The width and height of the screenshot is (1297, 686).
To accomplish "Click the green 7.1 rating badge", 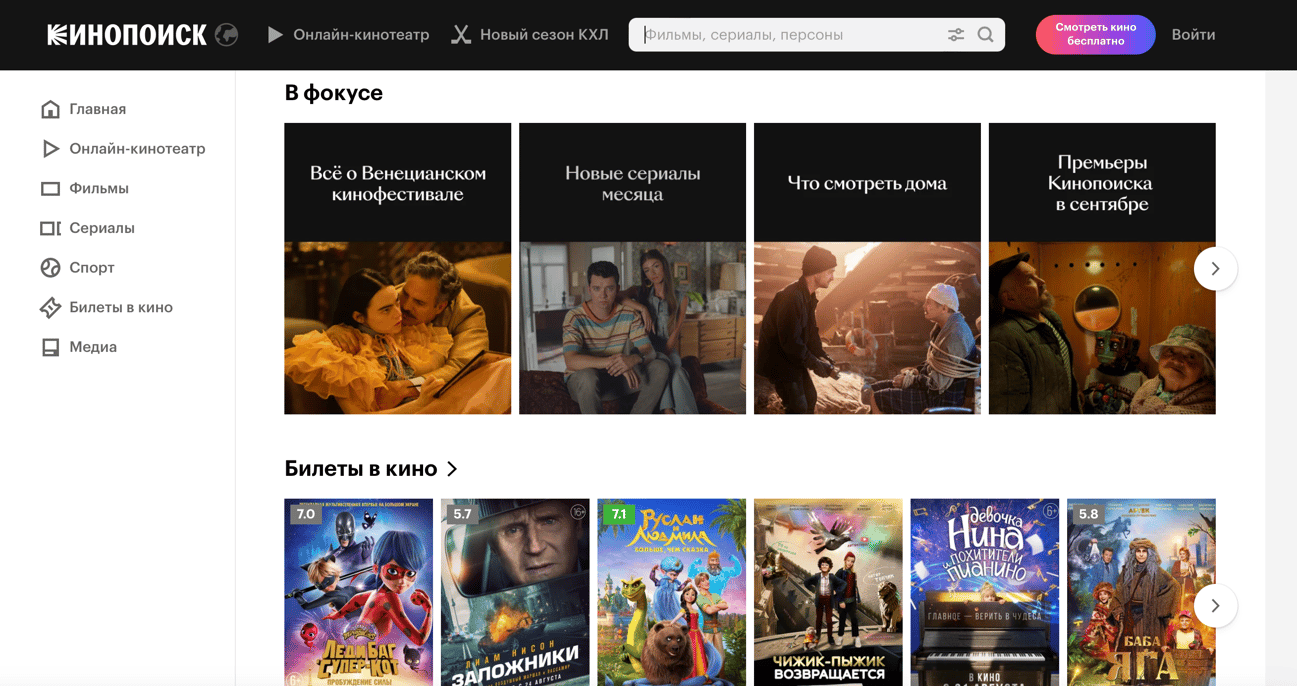I will [x=618, y=514].
